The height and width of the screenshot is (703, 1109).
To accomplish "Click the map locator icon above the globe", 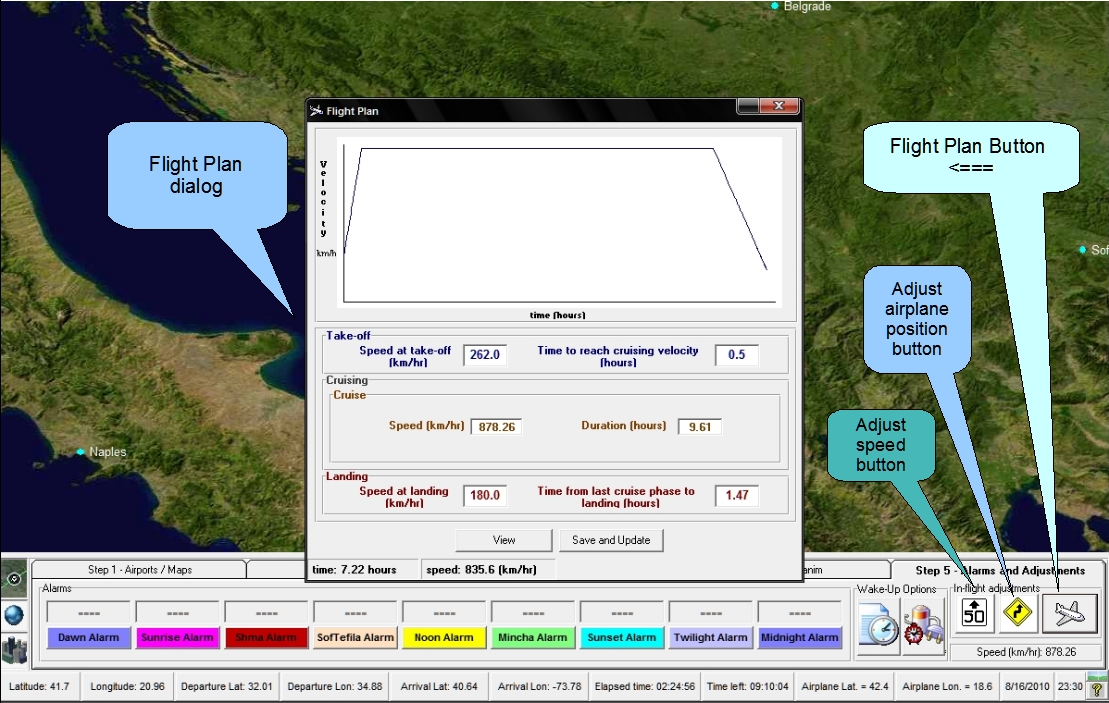I will click(x=13, y=579).
